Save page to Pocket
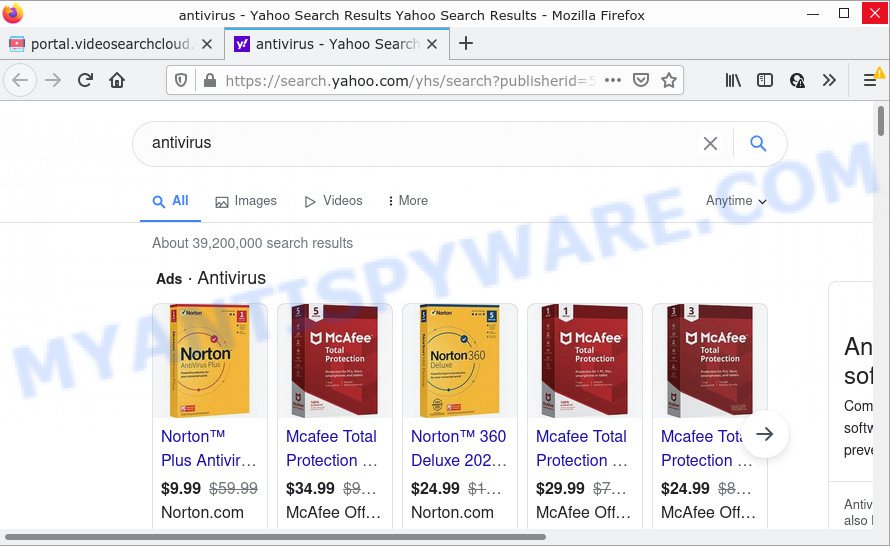 click(641, 80)
